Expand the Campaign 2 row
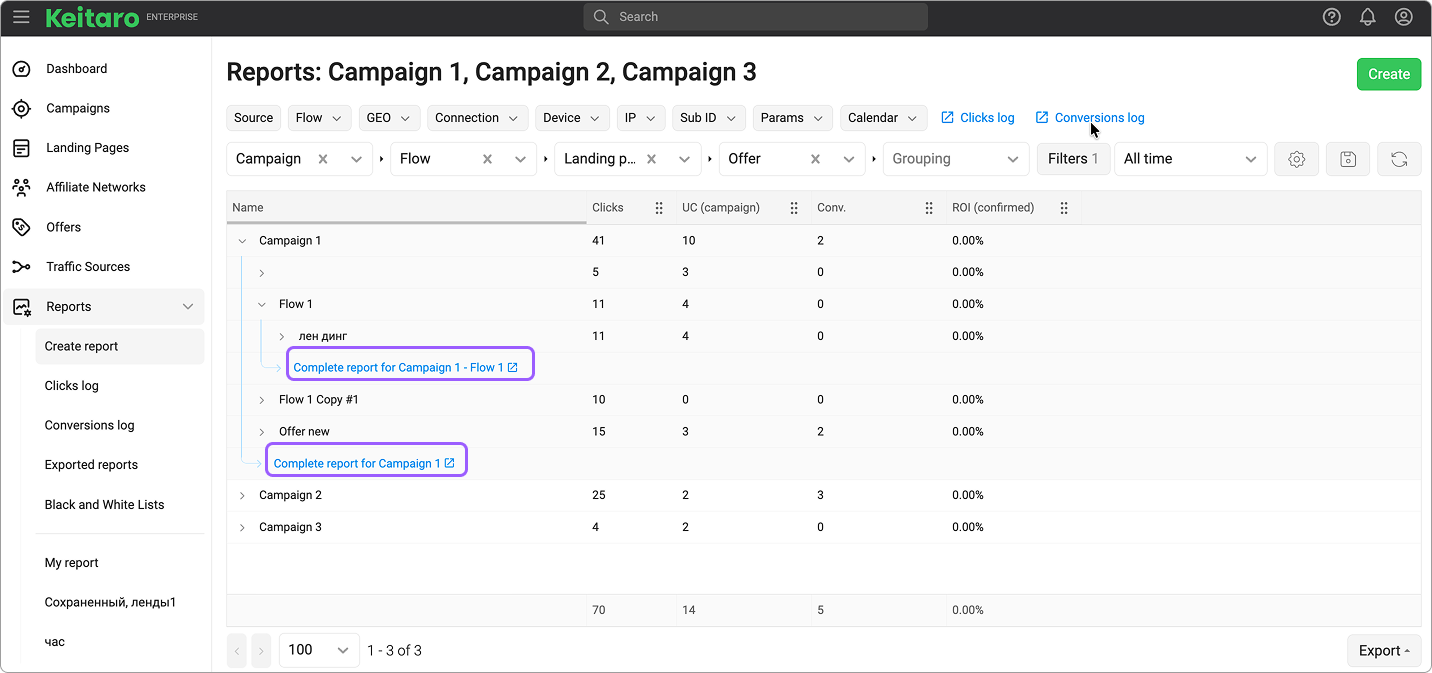The height and width of the screenshot is (673, 1432). [x=242, y=496]
